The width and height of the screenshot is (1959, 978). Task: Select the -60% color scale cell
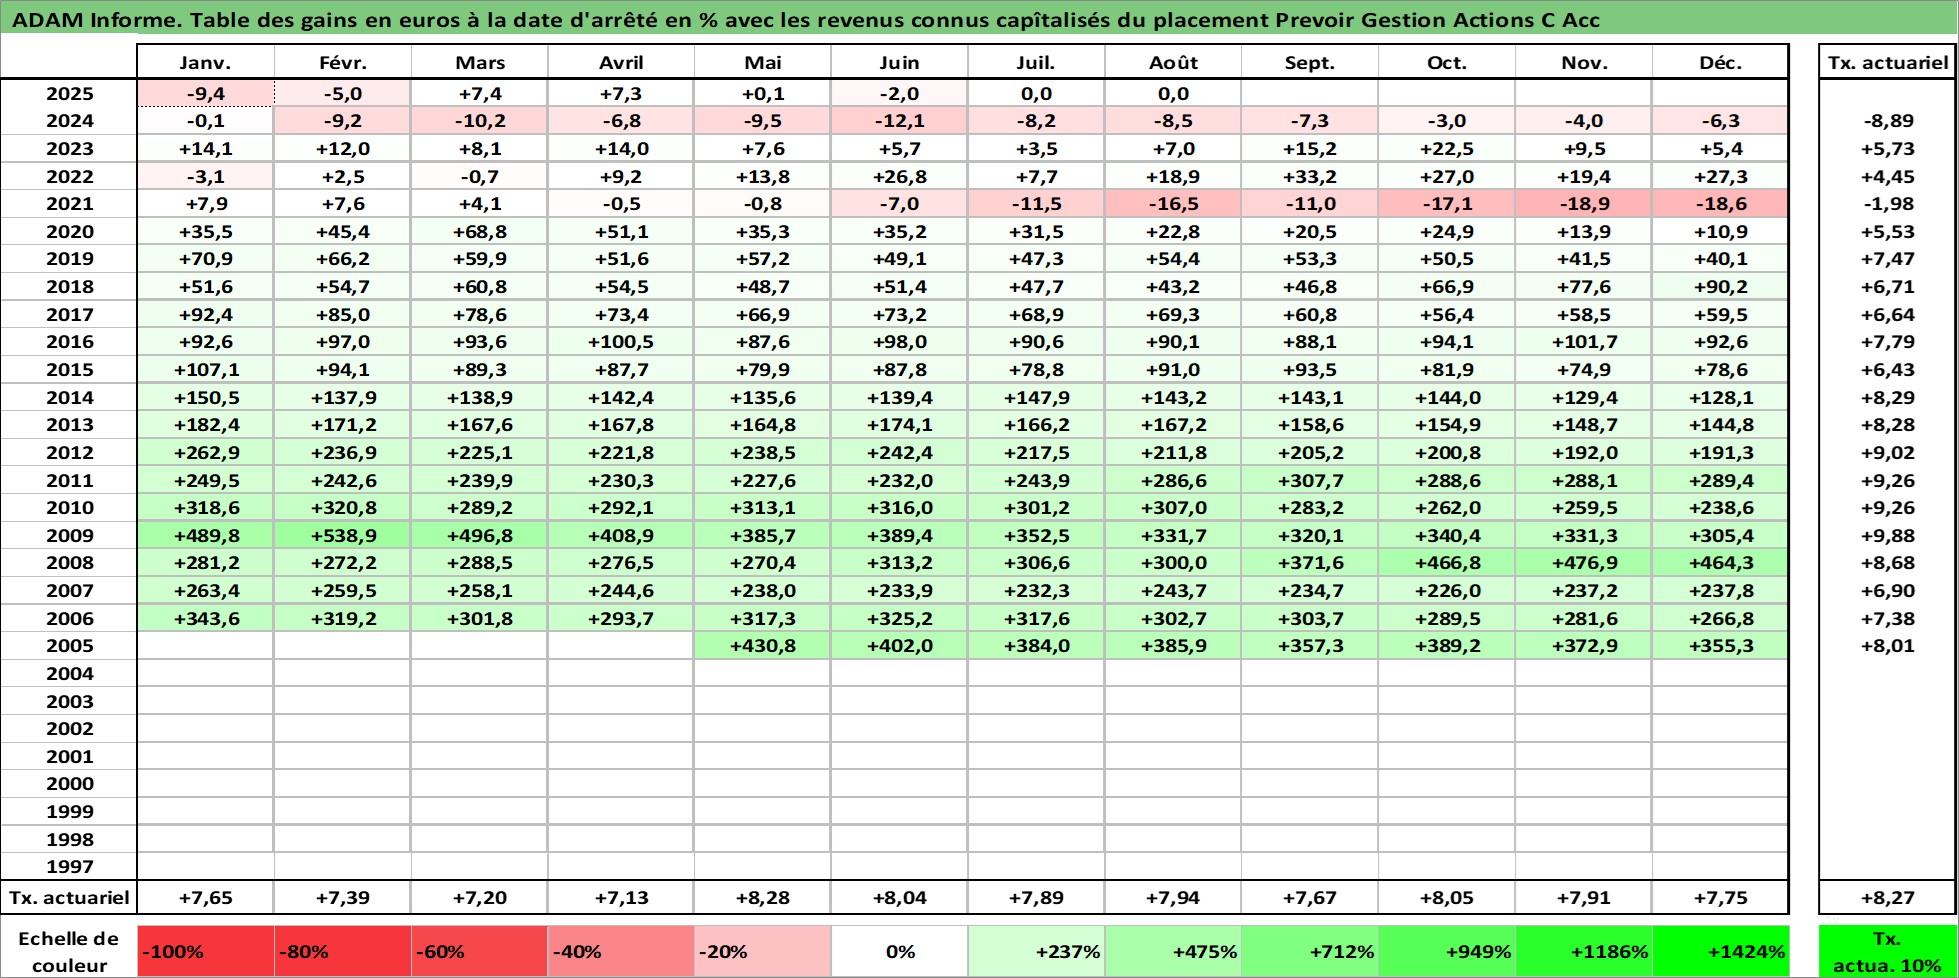(x=480, y=951)
